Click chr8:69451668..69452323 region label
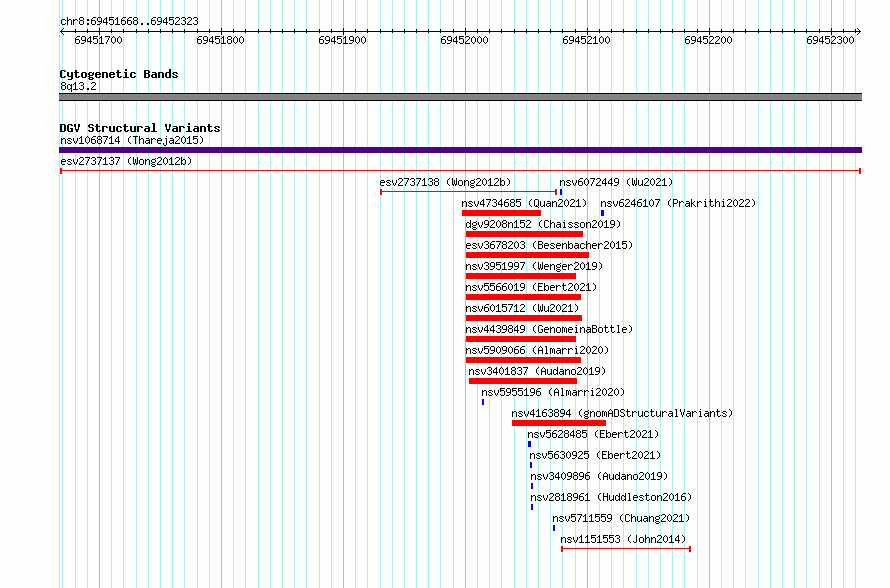The height and width of the screenshot is (588, 890). pos(129,21)
